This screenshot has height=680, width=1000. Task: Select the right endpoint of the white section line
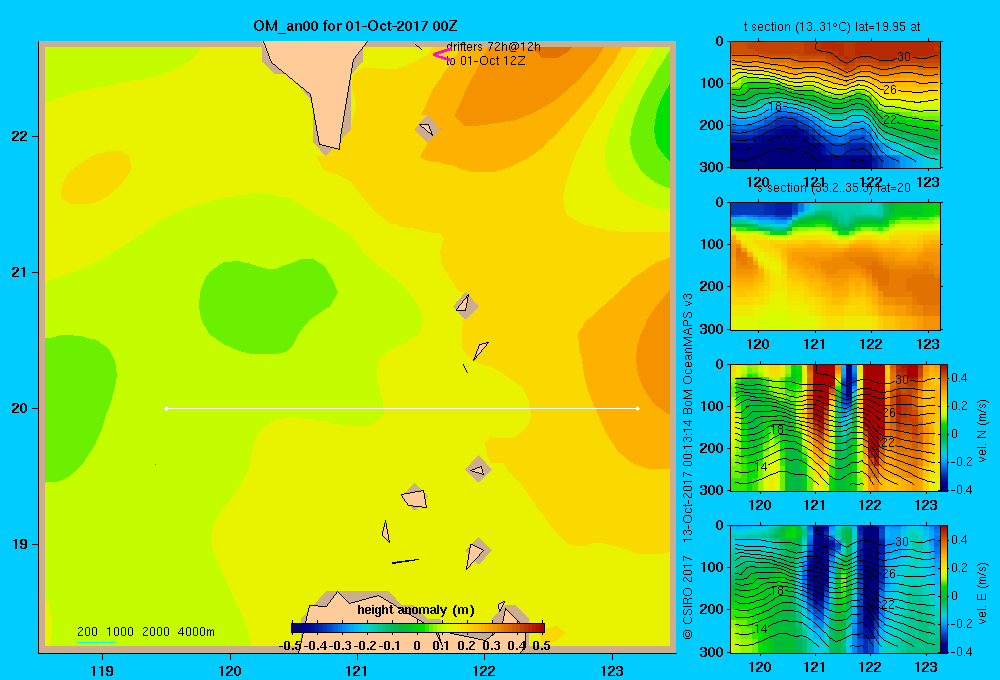click(x=638, y=408)
